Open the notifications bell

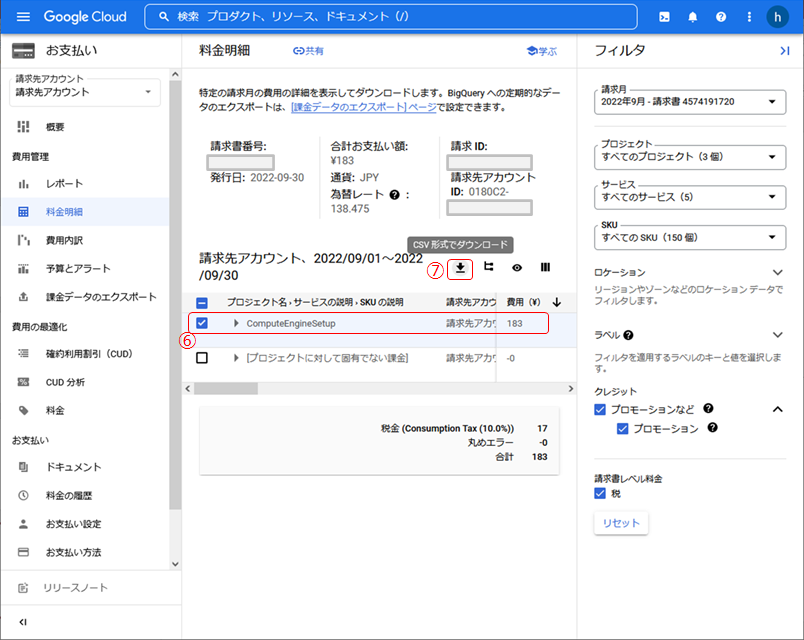click(692, 17)
